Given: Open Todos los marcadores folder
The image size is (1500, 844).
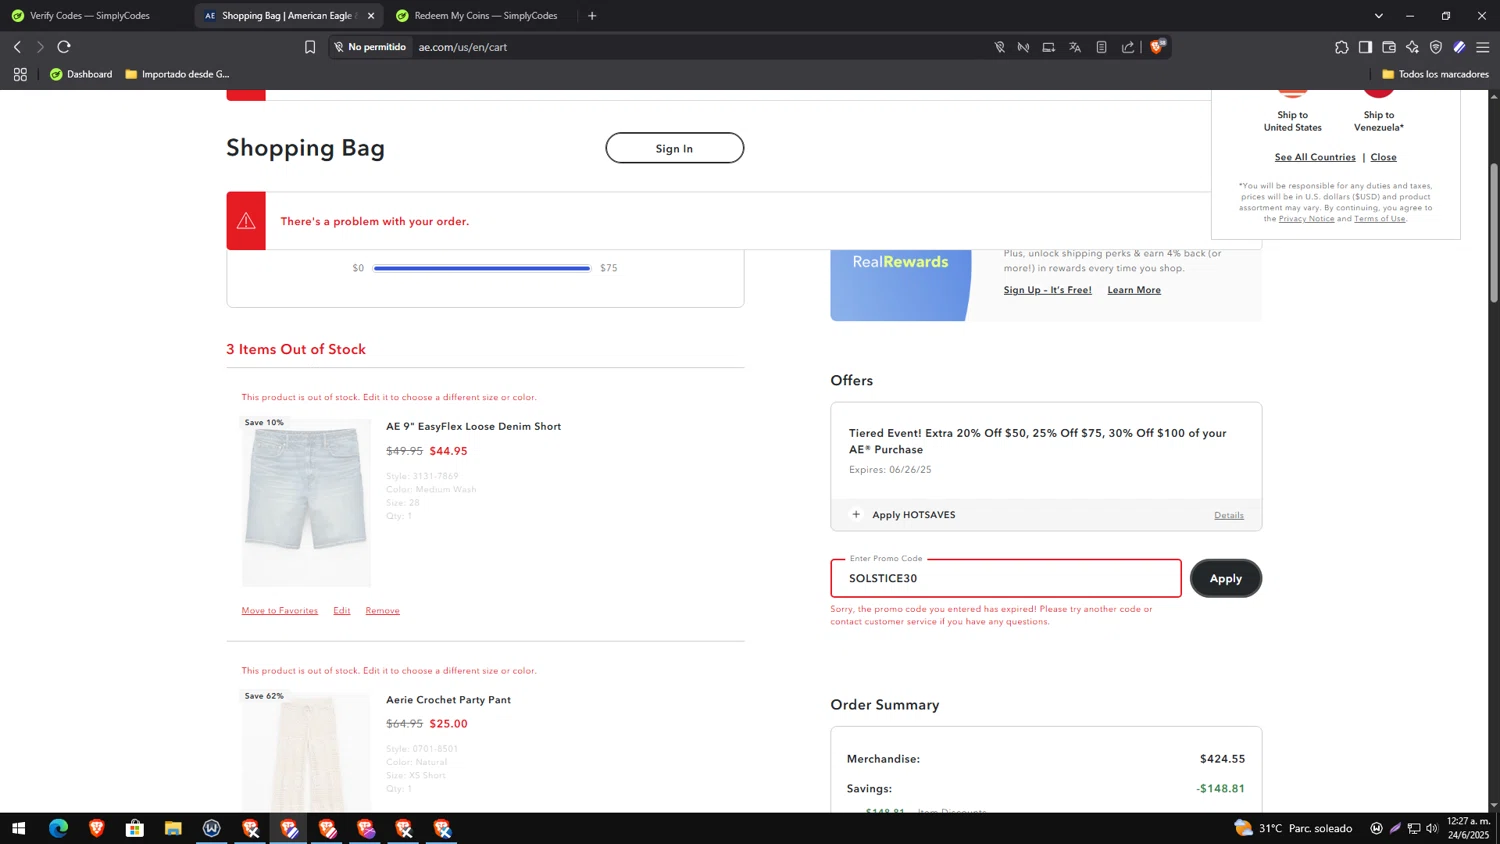Looking at the screenshot, I should click(x=1435, y=74).
